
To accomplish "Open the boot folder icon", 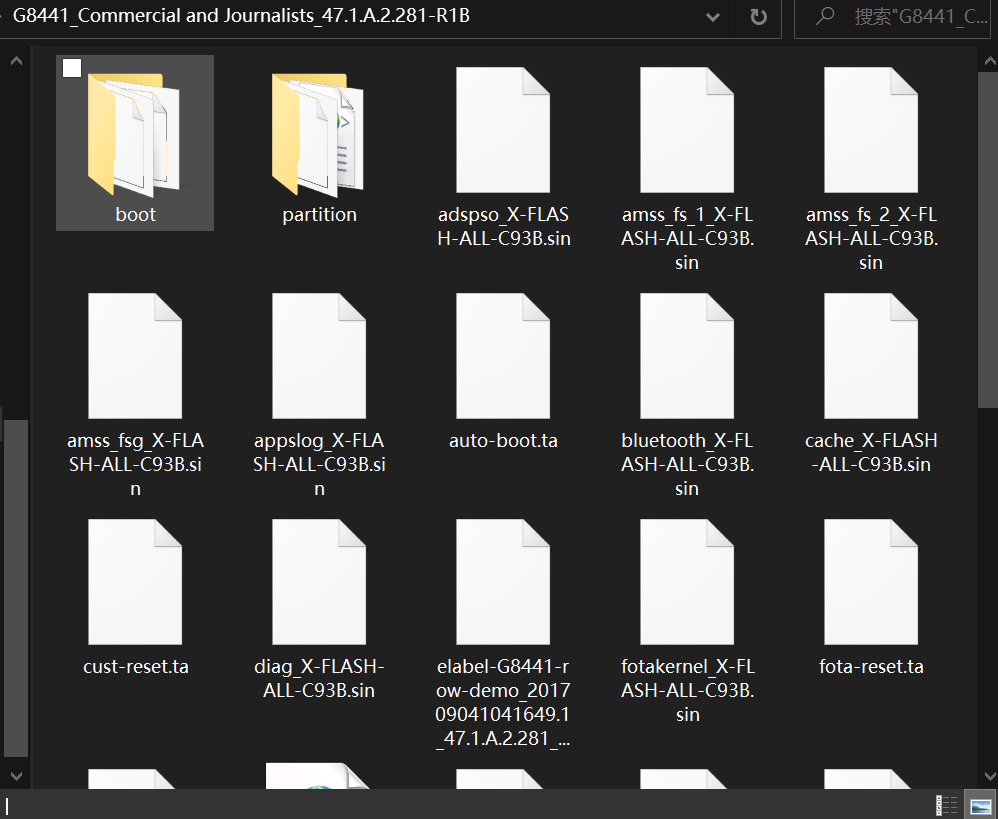I will coord(134,135).
